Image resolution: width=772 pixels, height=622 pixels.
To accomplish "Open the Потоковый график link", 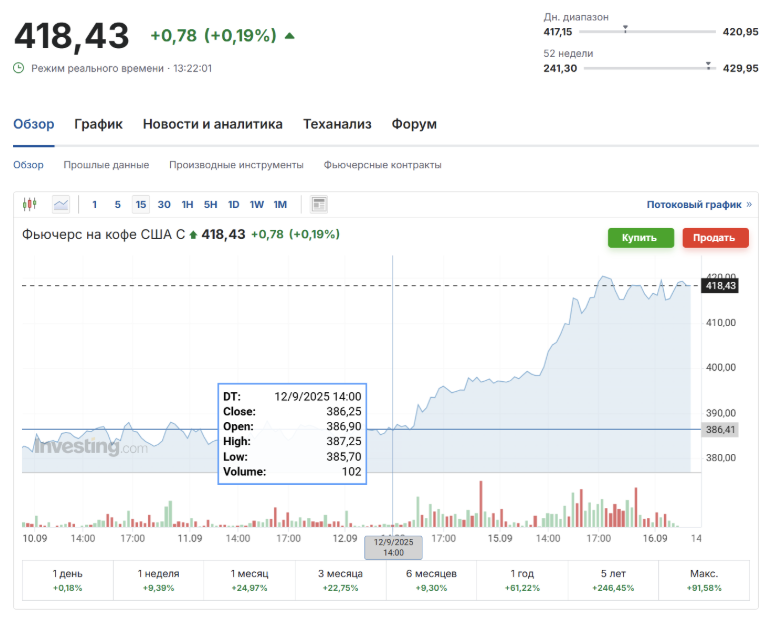I will 694,204.
